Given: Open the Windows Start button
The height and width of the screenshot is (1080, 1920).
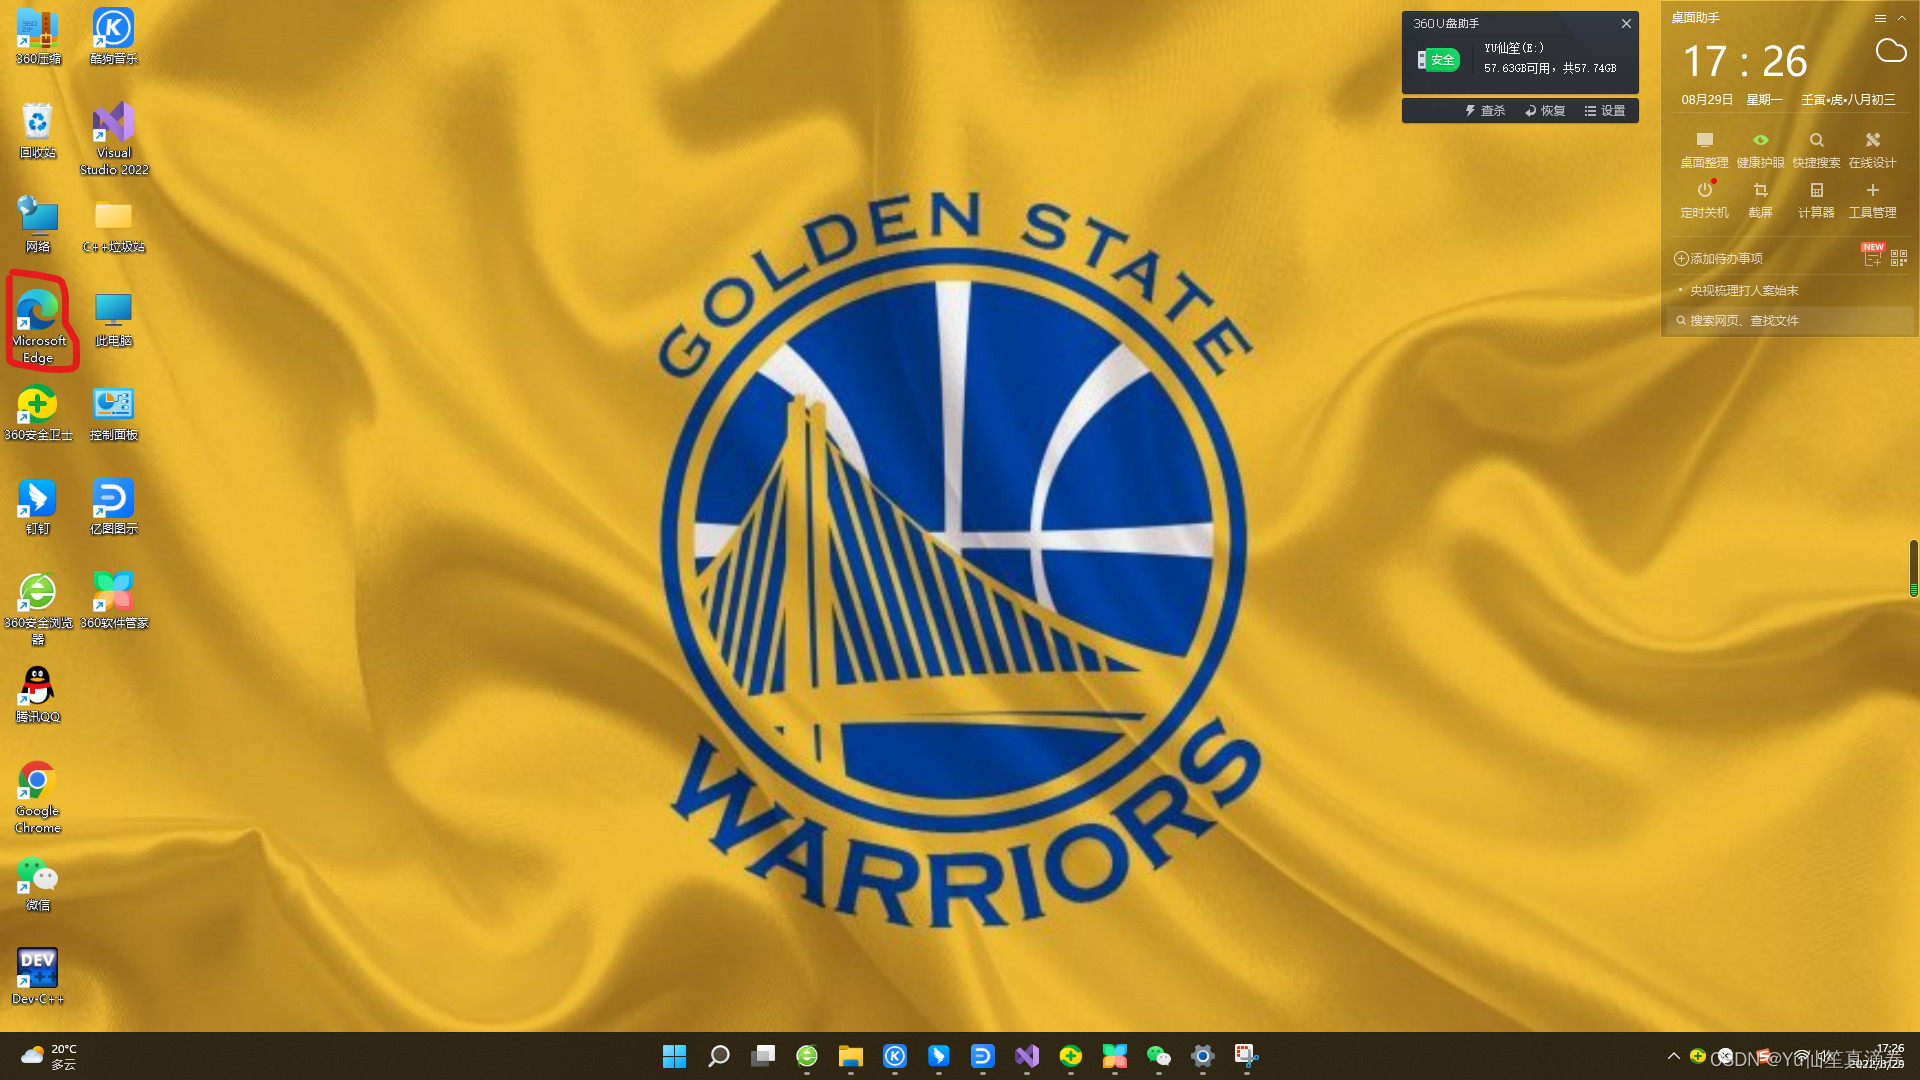Looking at the screenshot, I should tap(674, 1056).
